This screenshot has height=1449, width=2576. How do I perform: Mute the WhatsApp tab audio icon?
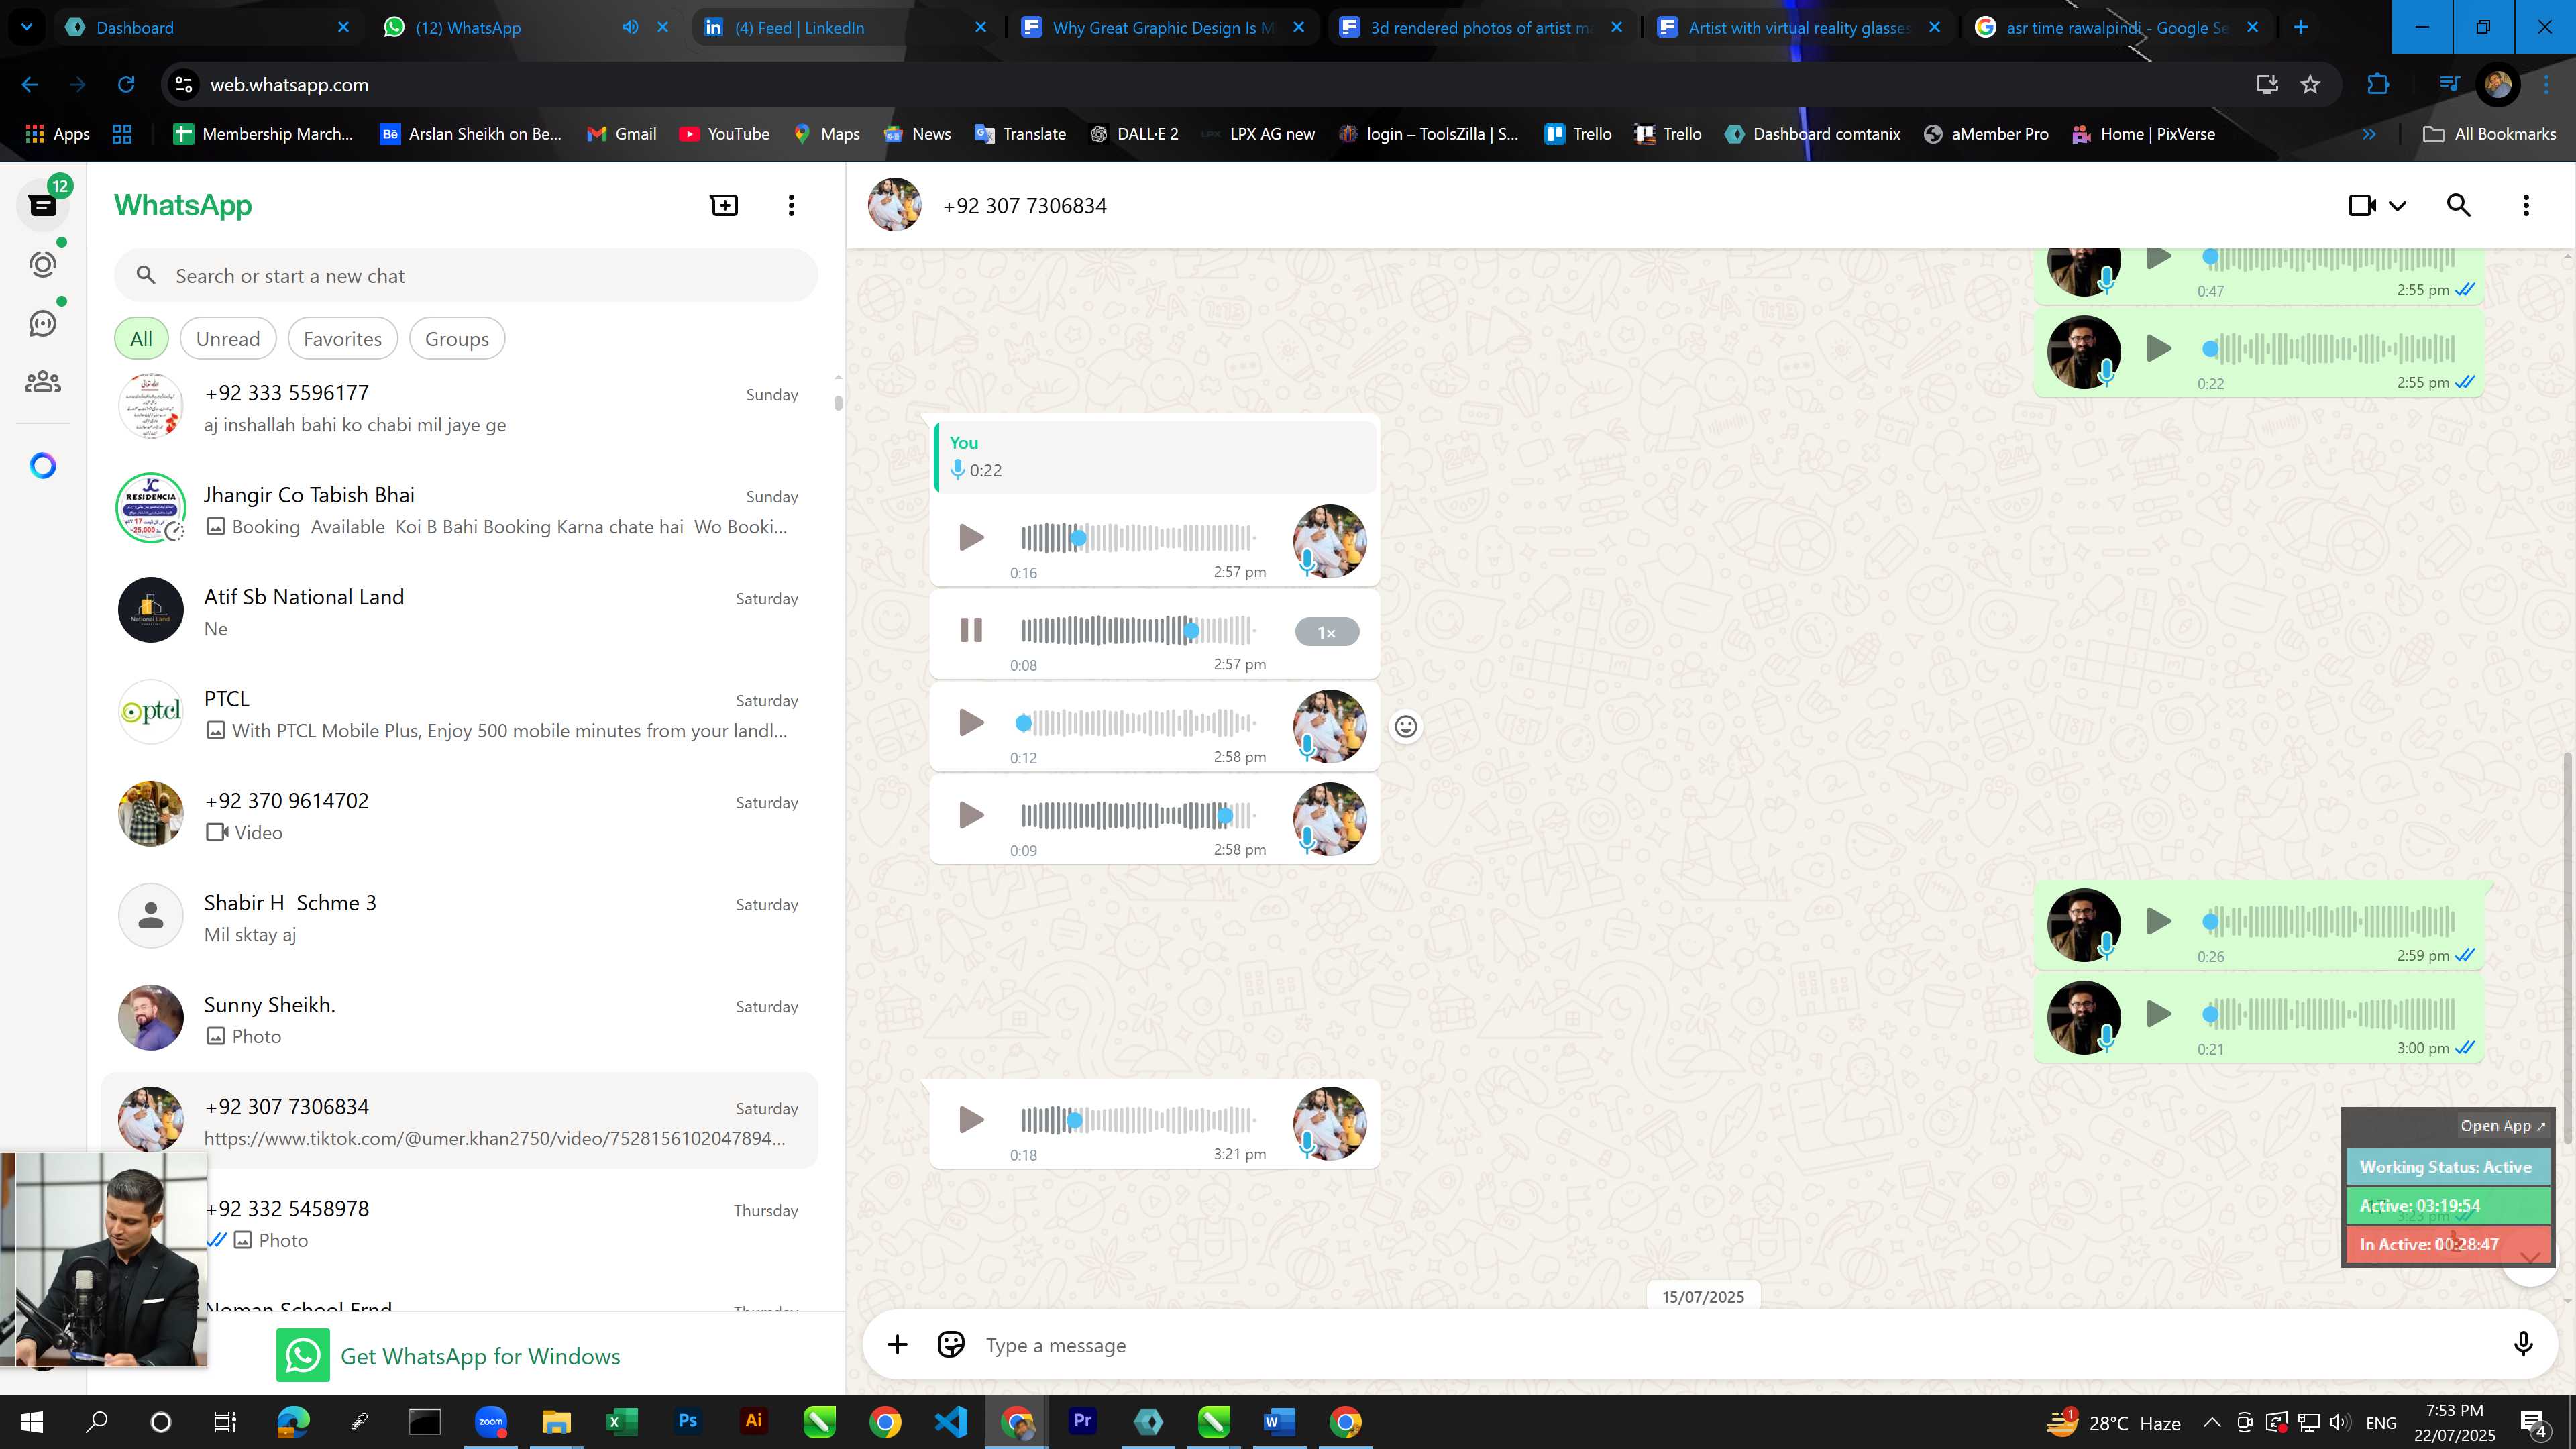coord(630,27)
